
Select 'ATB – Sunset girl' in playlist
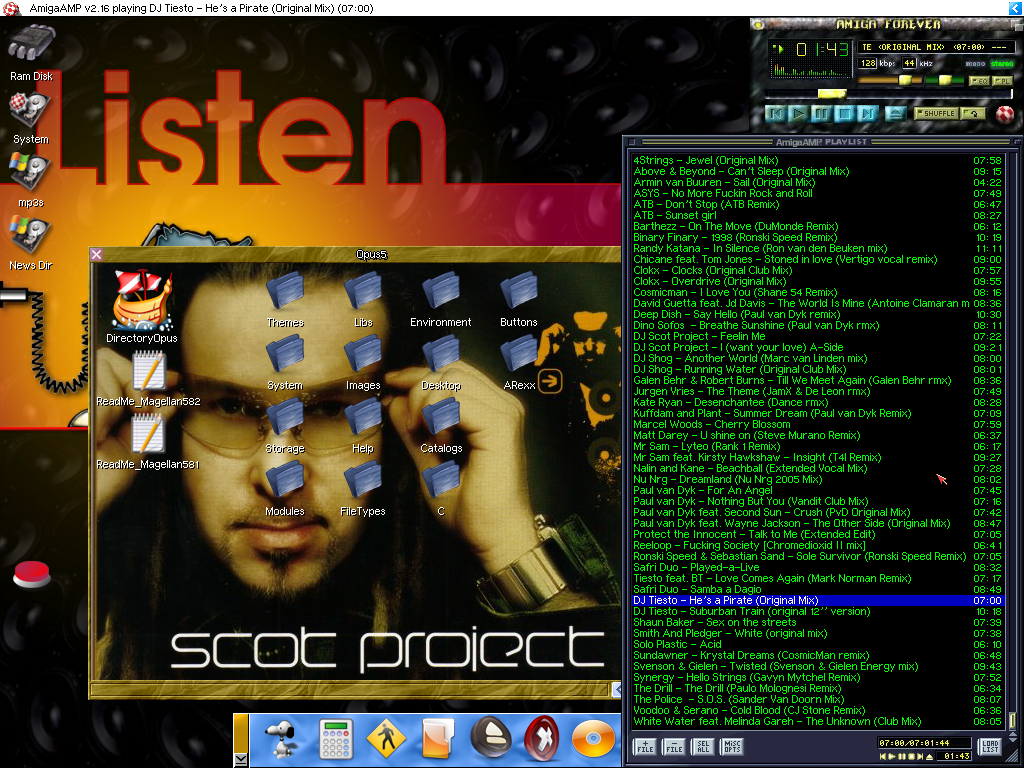tap(817, 215)
